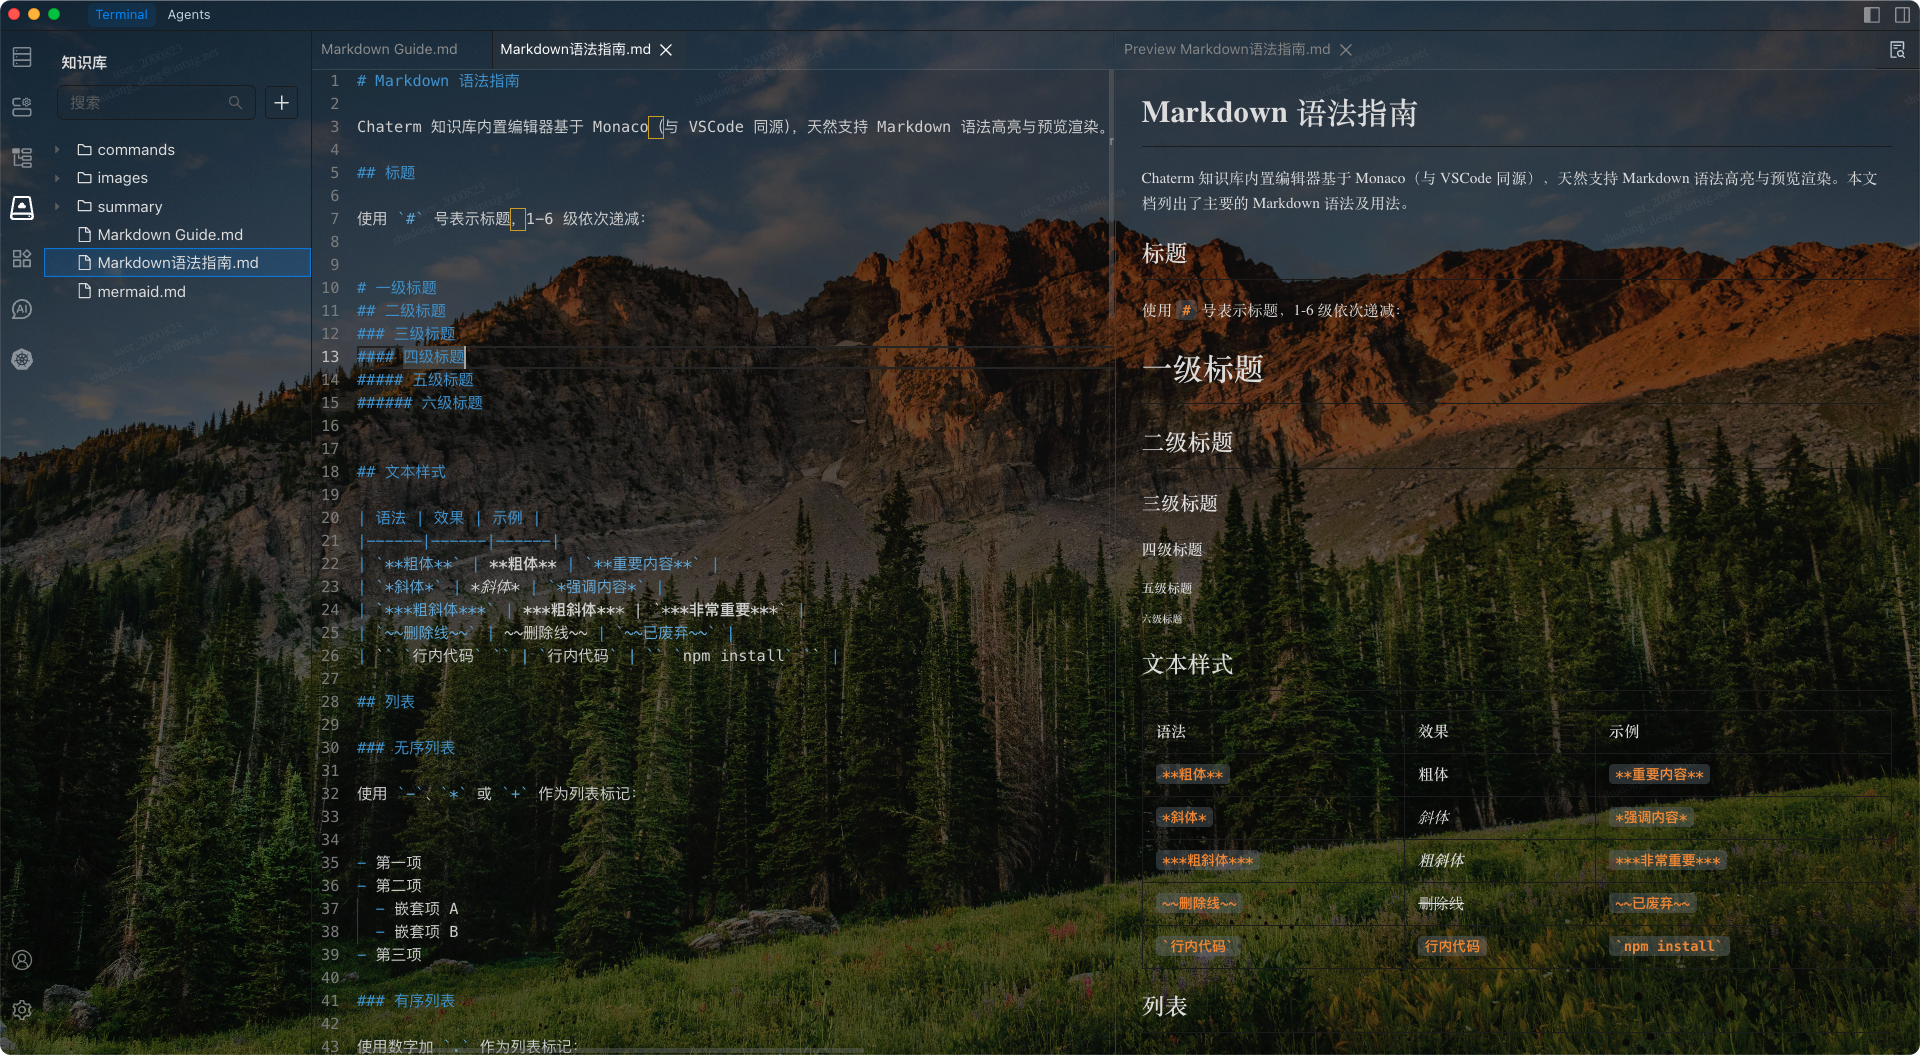The image size is (1920, 1055).
Task: Switch to the Agents tab
Action: [x=188, y=14]
